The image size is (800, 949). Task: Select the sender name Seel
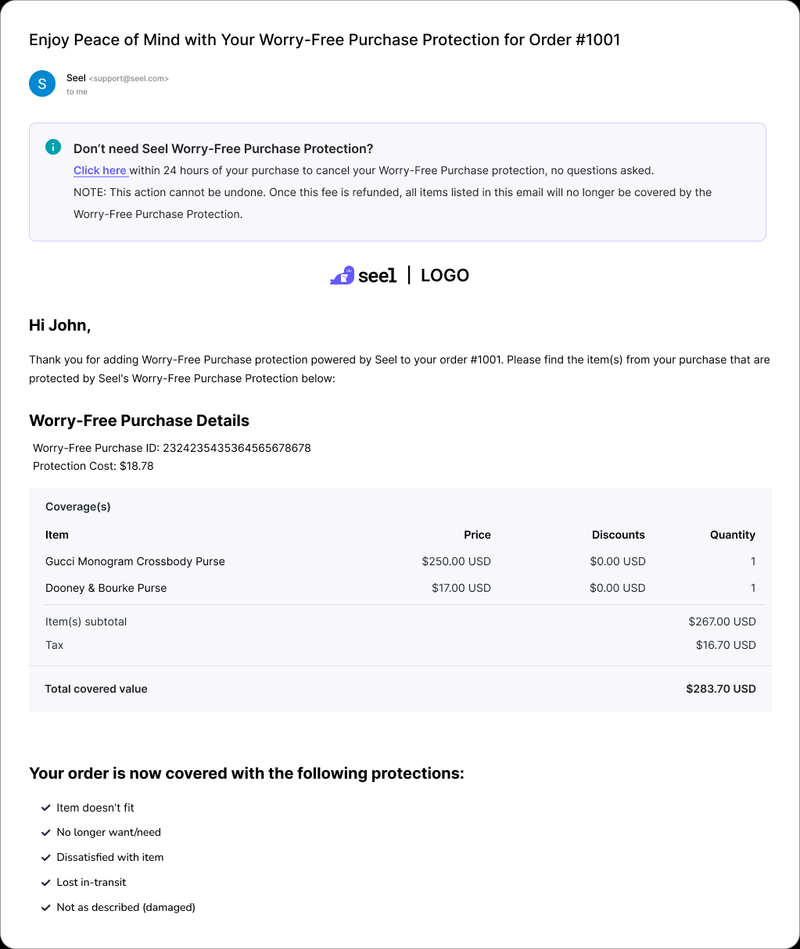coord(76,77)
